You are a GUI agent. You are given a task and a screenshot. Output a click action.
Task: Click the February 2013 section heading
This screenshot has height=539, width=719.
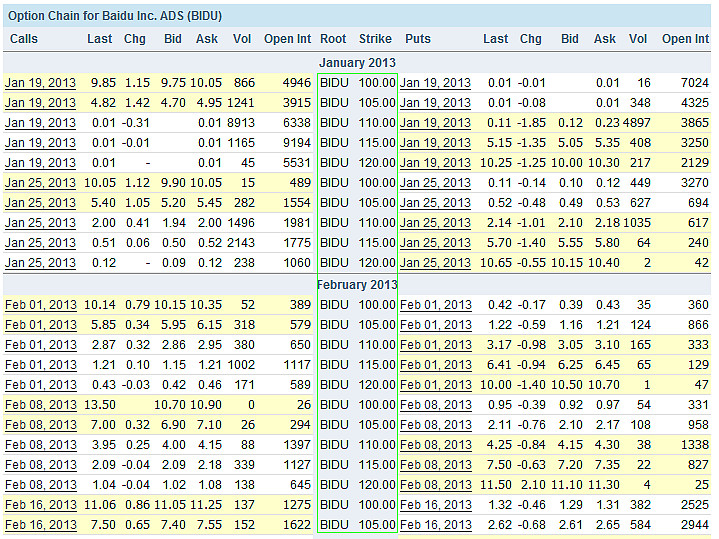[357, 285]
